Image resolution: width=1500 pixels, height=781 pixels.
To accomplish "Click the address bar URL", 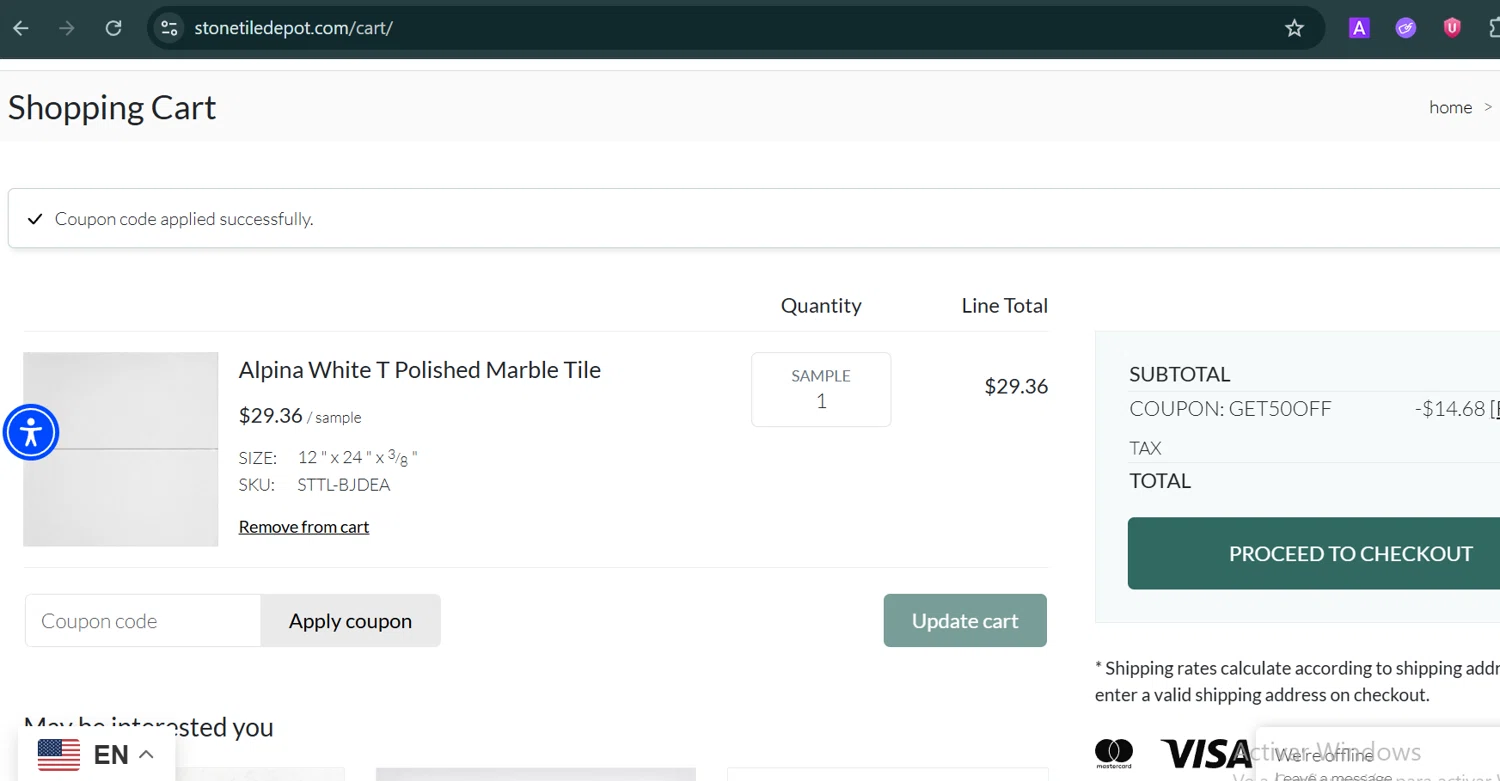I will (293, 28).
